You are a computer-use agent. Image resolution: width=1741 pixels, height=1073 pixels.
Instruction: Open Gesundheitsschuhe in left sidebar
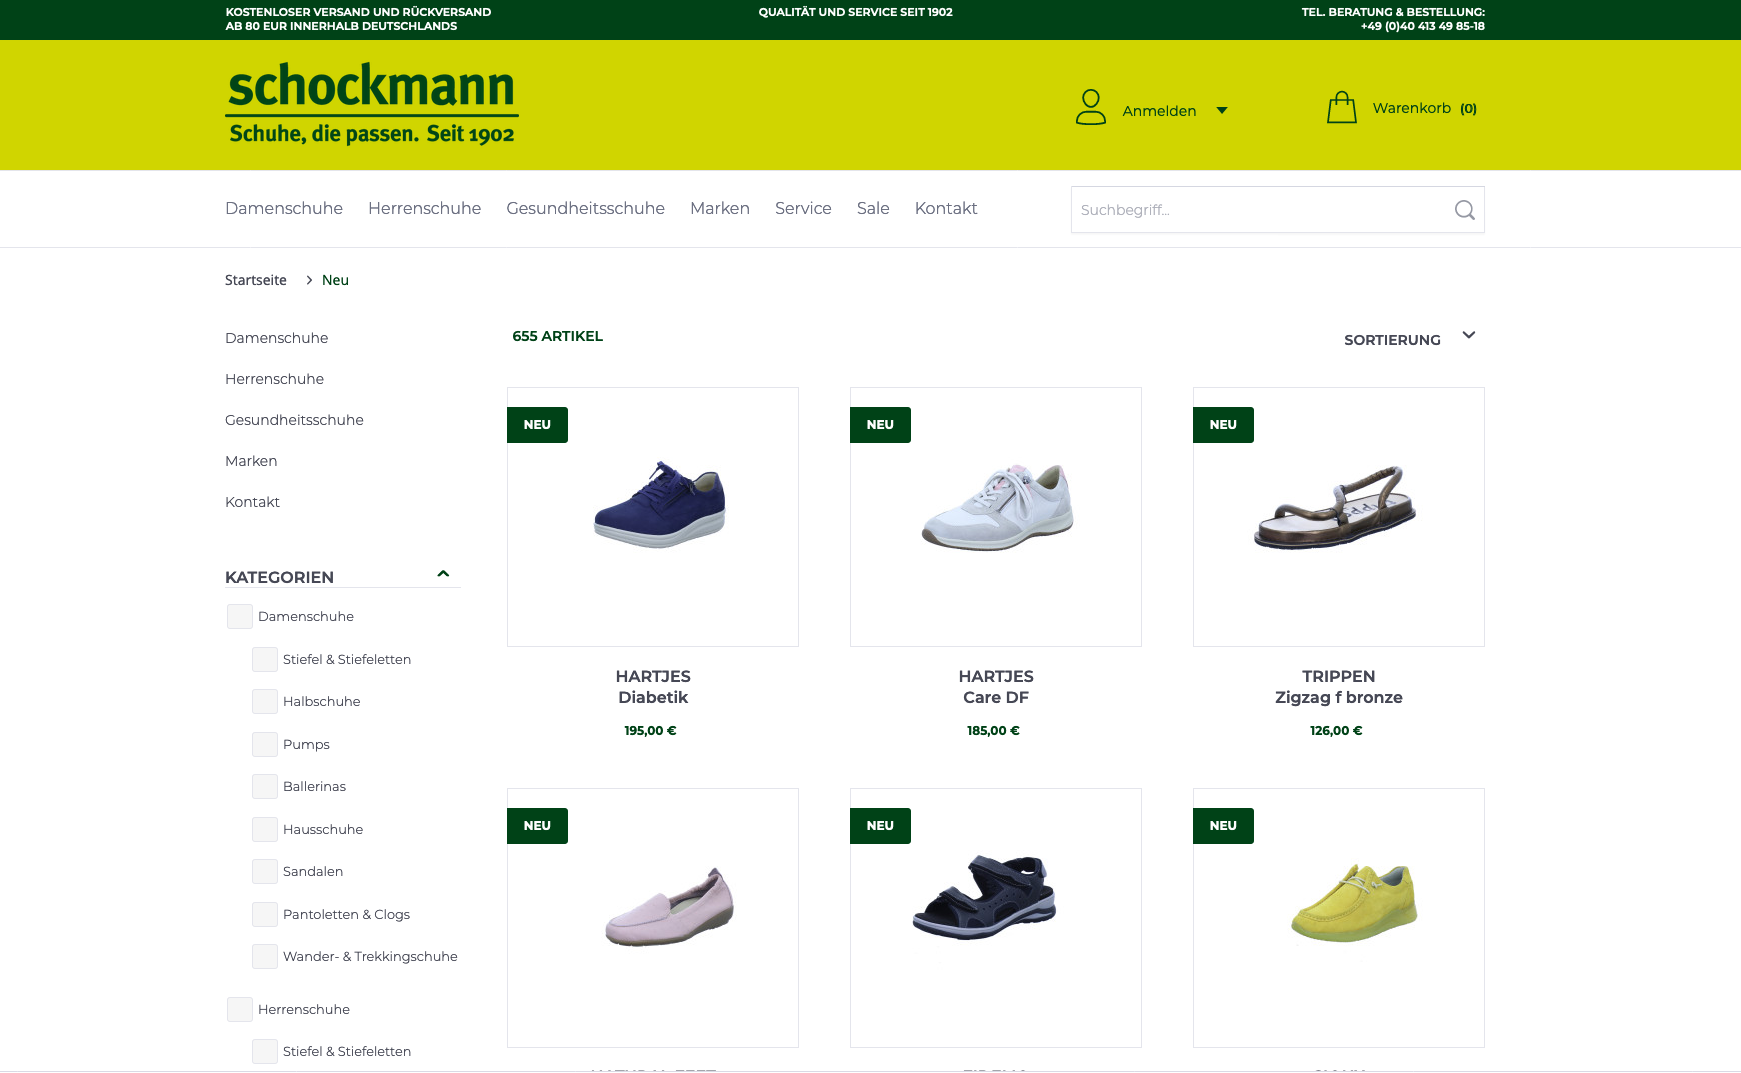click(294, 420)
